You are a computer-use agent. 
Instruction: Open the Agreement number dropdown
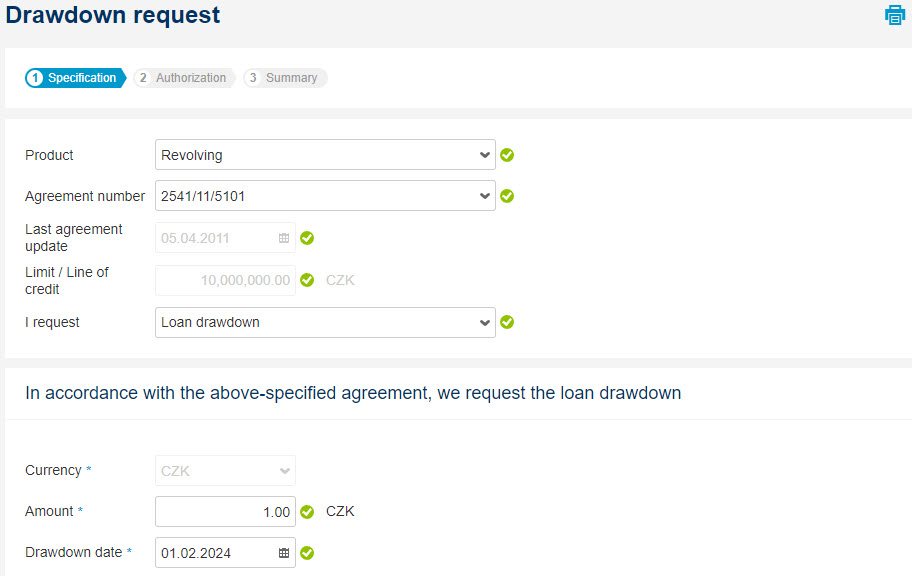pos(325,196)
